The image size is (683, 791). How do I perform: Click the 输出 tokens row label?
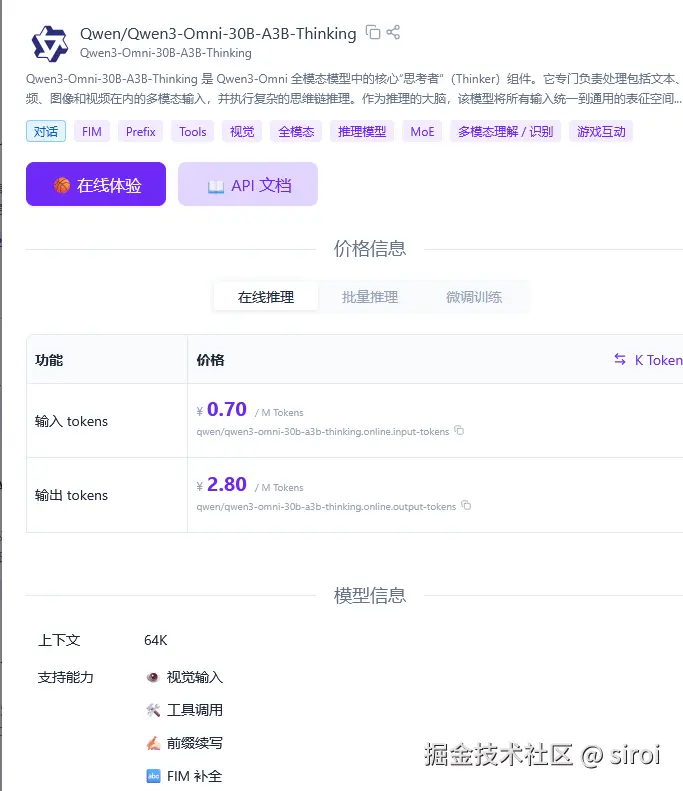tap(71, 495)
